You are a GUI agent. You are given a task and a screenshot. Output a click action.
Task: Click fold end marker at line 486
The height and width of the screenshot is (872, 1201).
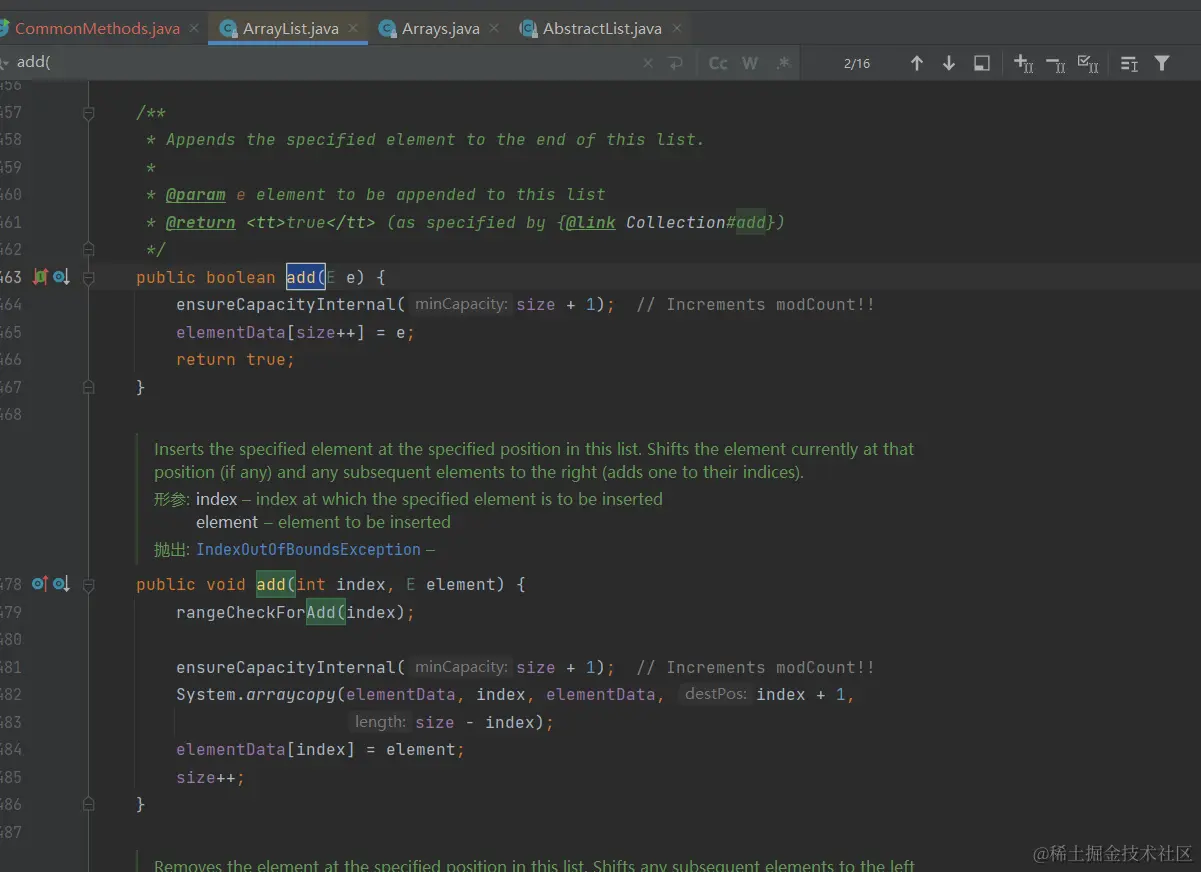[89, 803]
